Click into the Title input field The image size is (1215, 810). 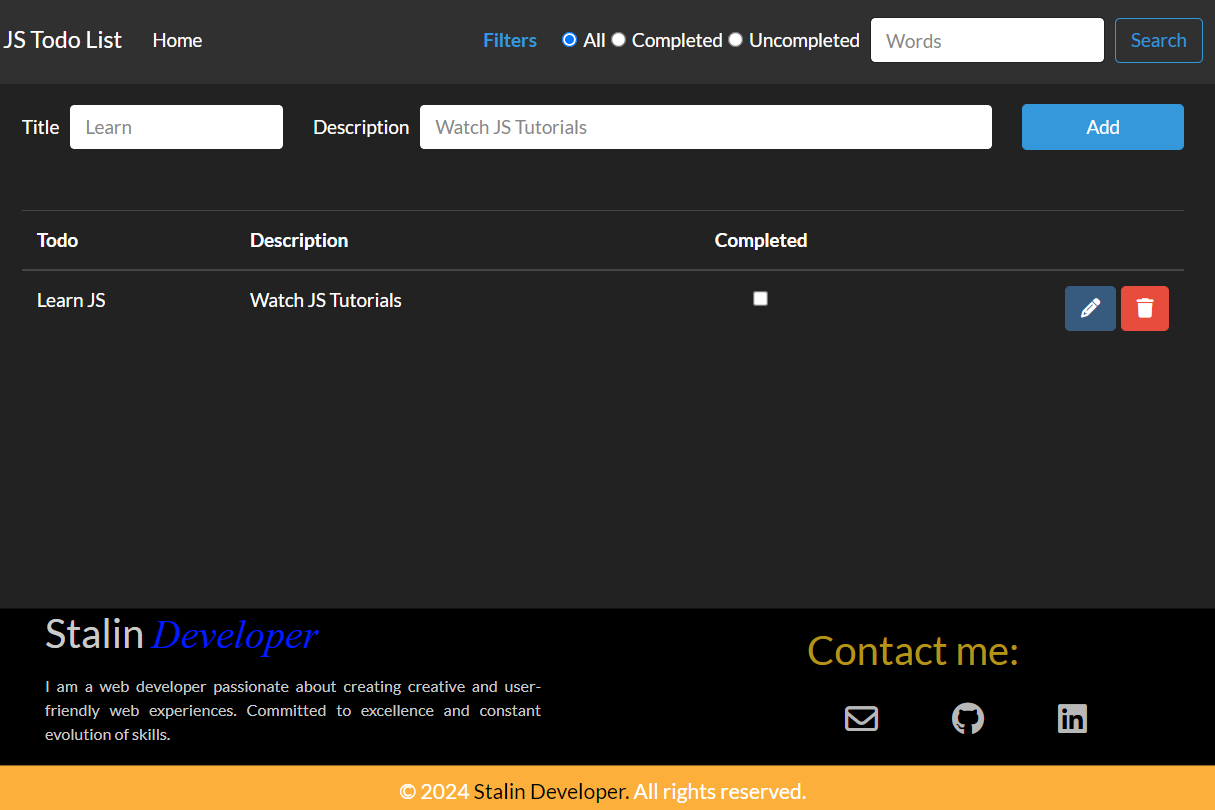[x=176, y=127]
